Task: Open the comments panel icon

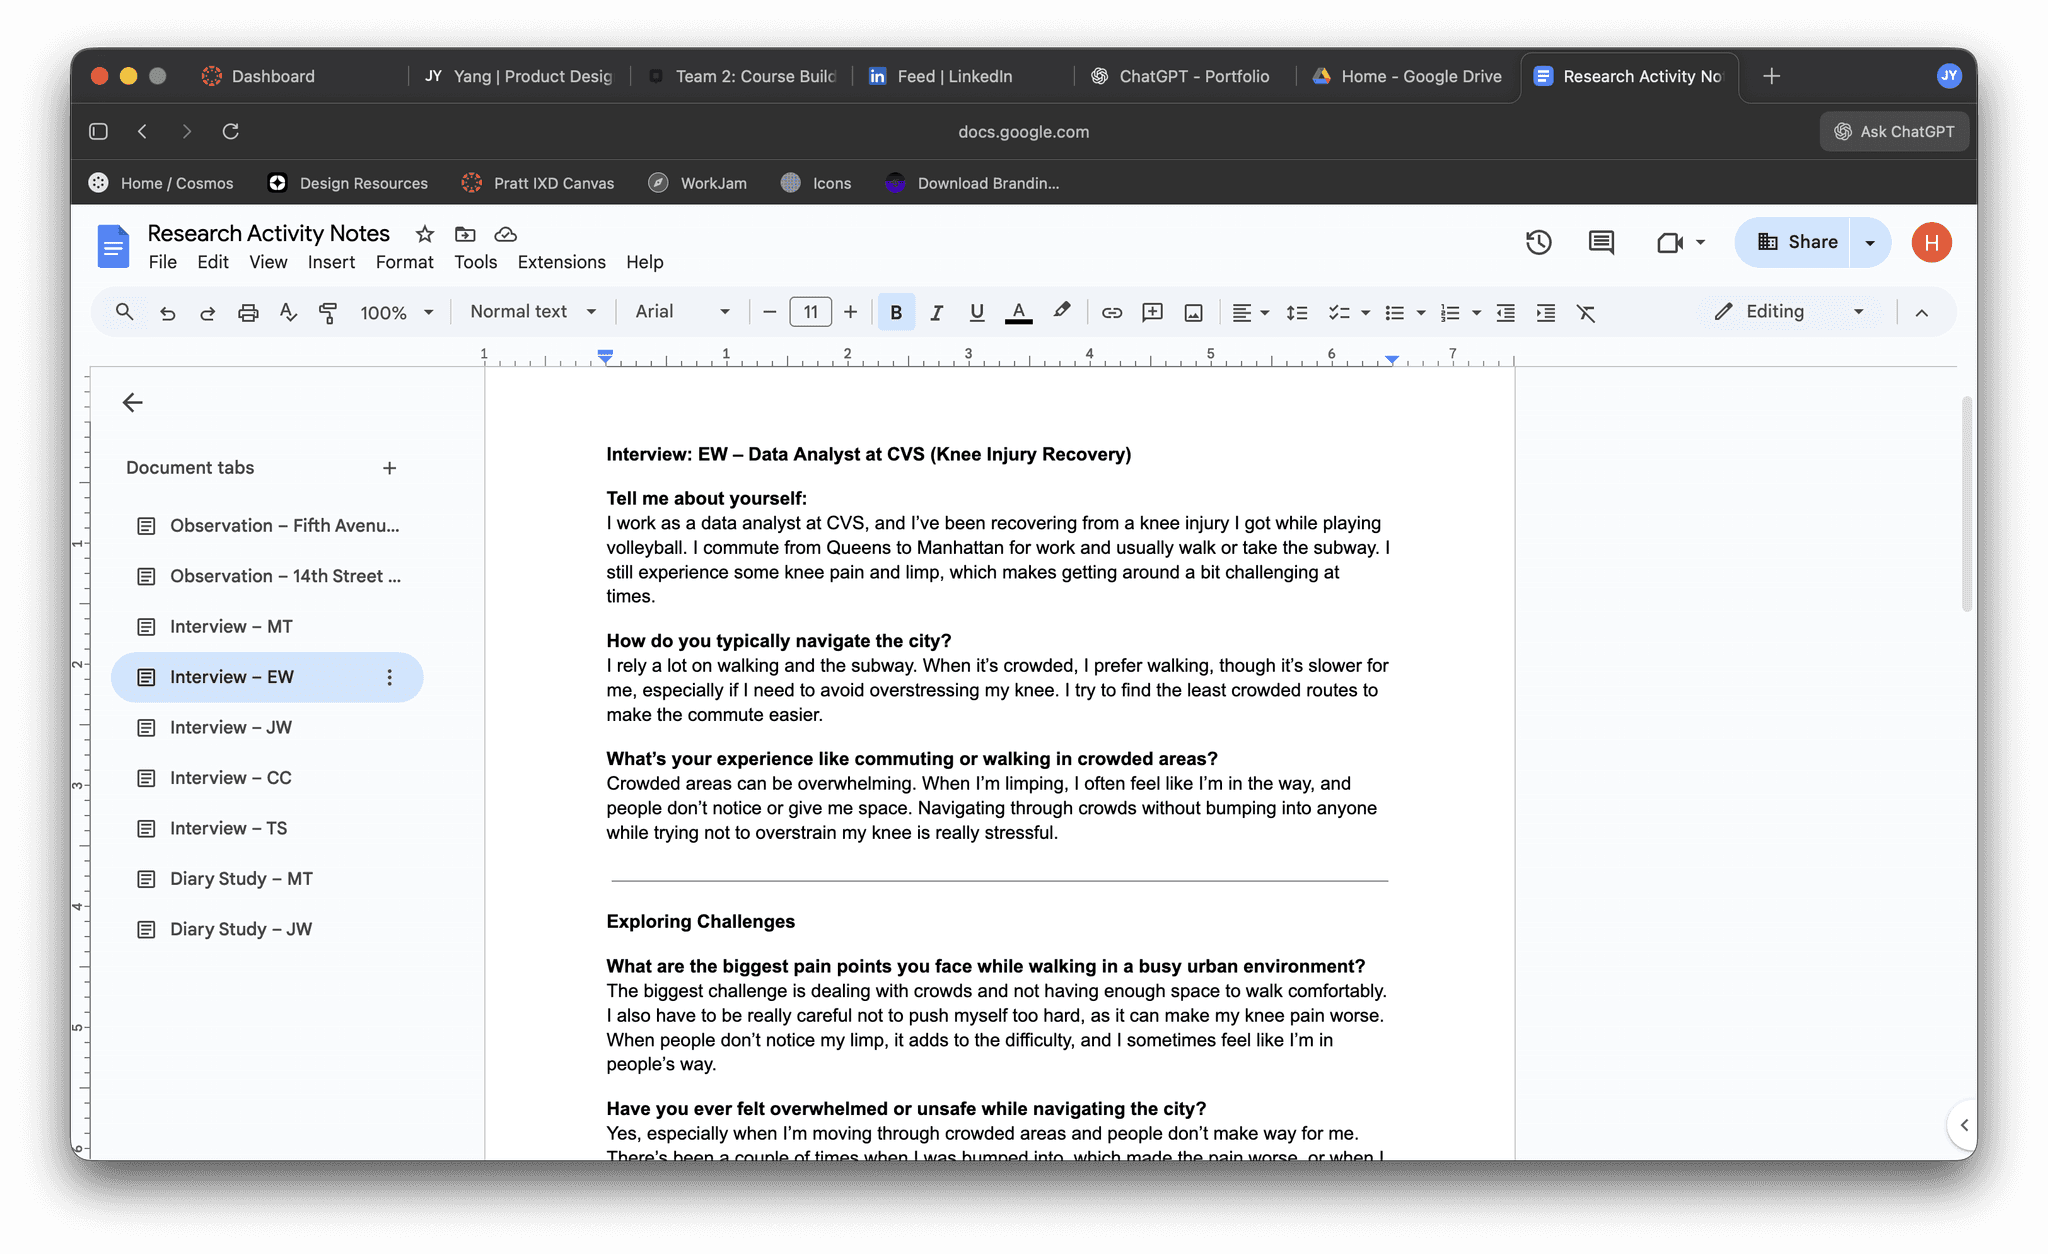Action: click(x=1601, y=242)
